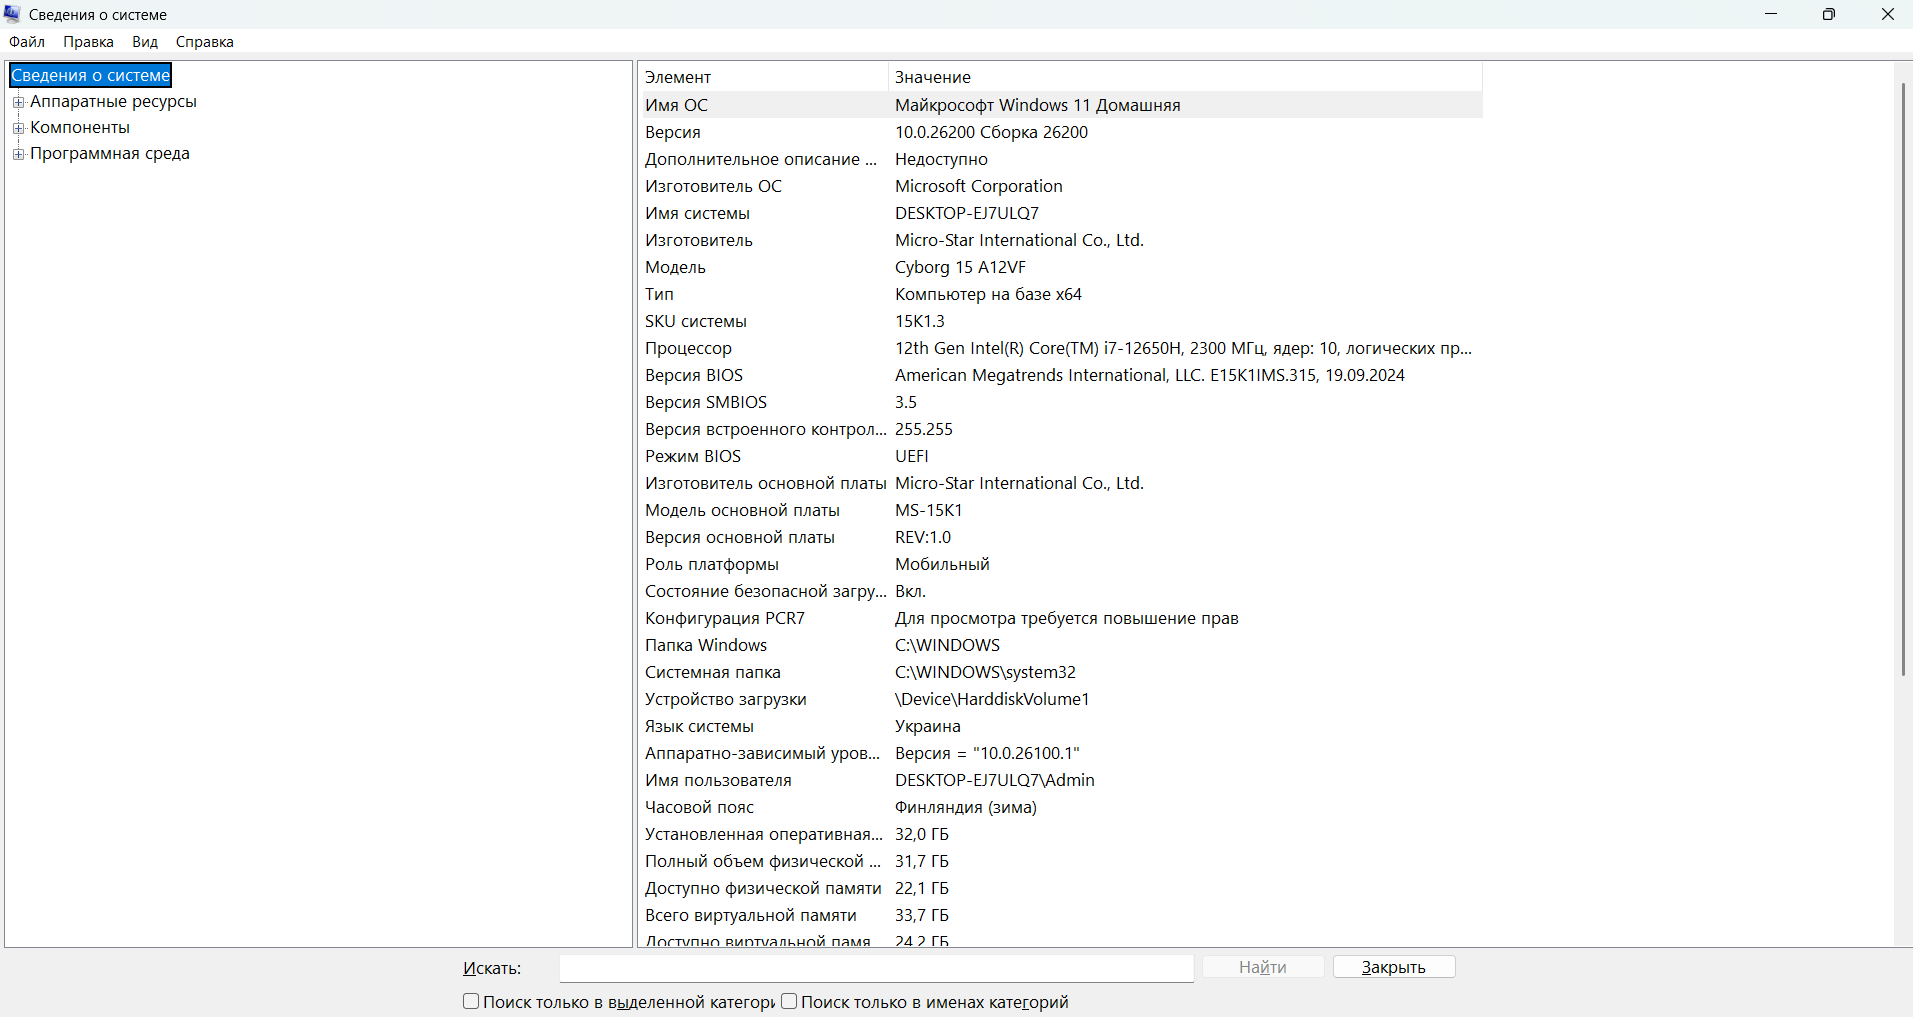This screenshot has height=1017, width=1913.
Task: Close the Сведения о системе window
Action: (1887, 14)
